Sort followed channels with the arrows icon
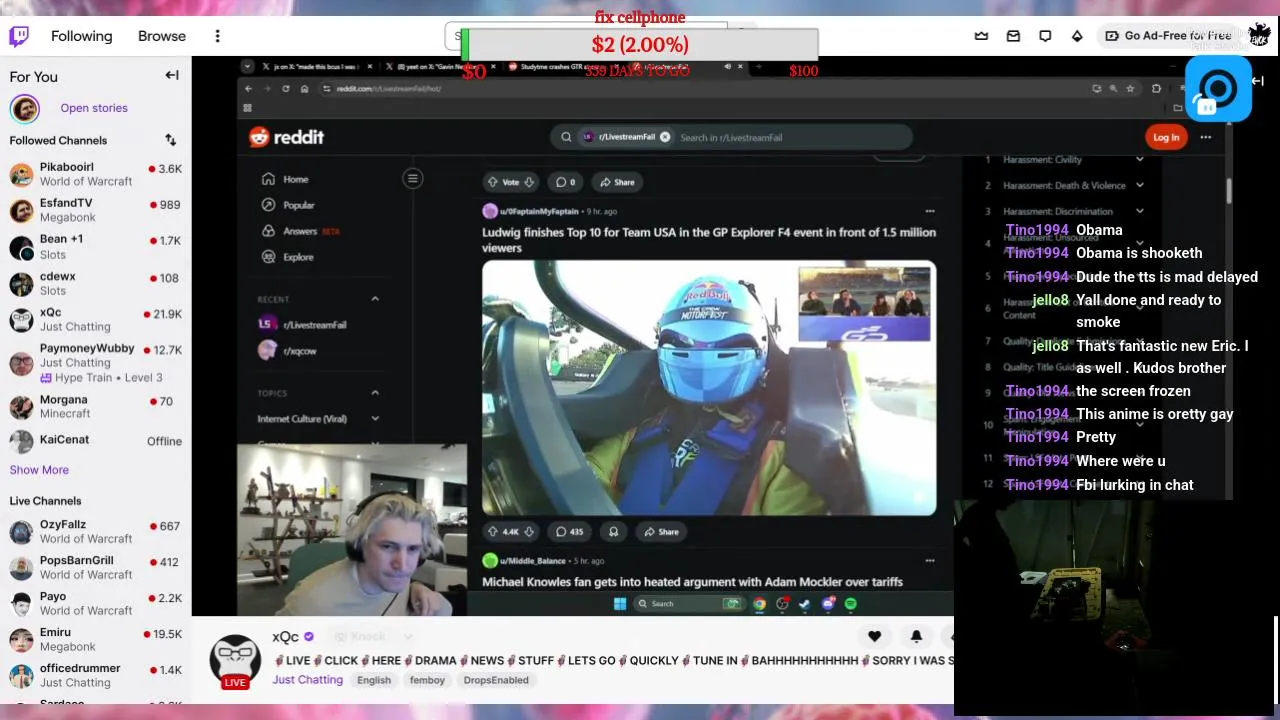Screen dimensions: 1280x720 [170, 140]
